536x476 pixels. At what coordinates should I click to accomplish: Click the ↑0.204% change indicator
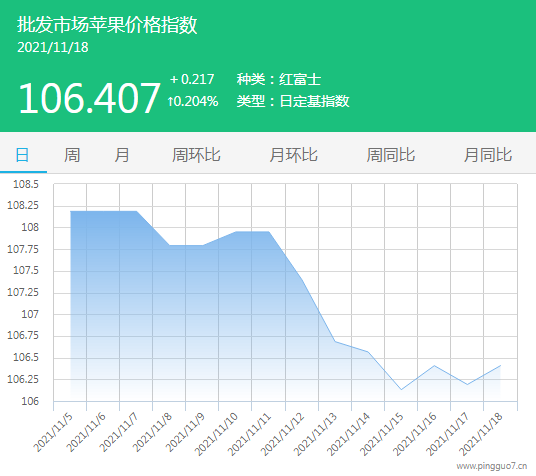click(x=193, y=101)
